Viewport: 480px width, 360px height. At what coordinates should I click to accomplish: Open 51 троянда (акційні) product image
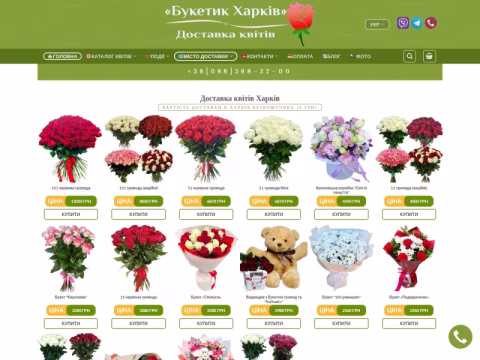pos(409,149)
